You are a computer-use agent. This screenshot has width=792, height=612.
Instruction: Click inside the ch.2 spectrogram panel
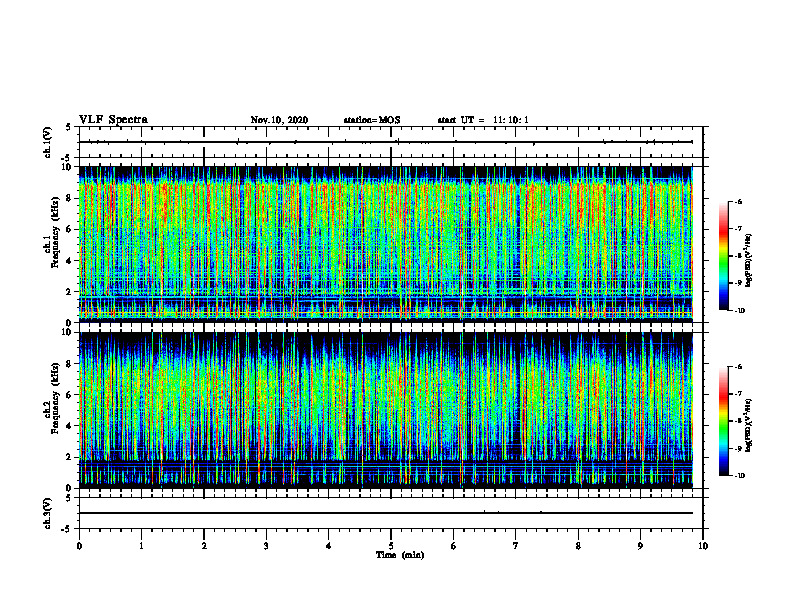point(386,410)
